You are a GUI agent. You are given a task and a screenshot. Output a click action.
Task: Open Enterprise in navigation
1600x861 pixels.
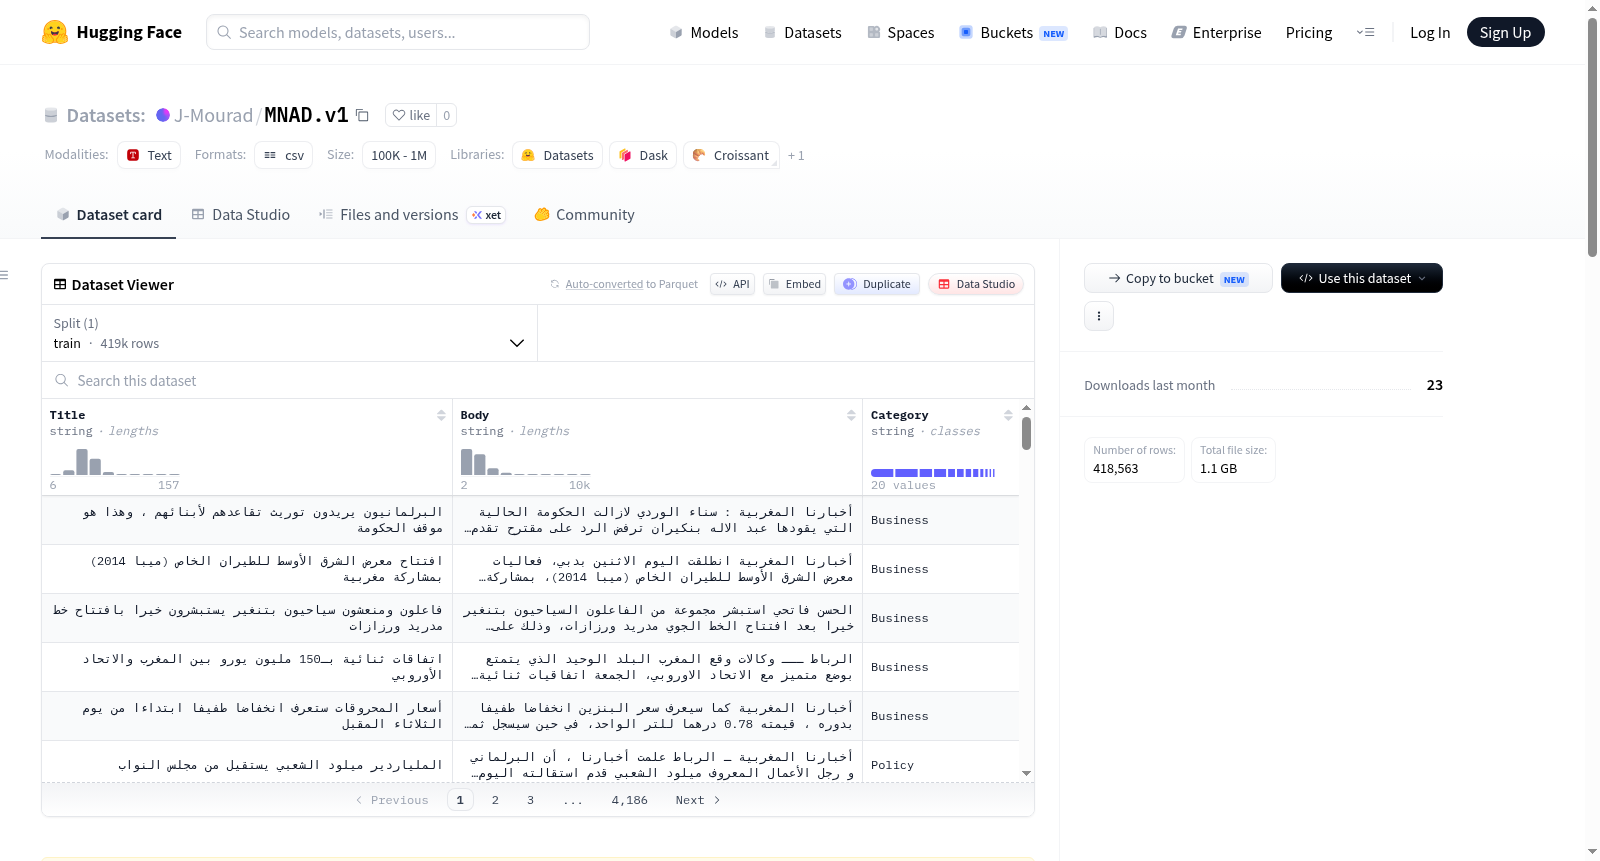[x=1216, y=32]
